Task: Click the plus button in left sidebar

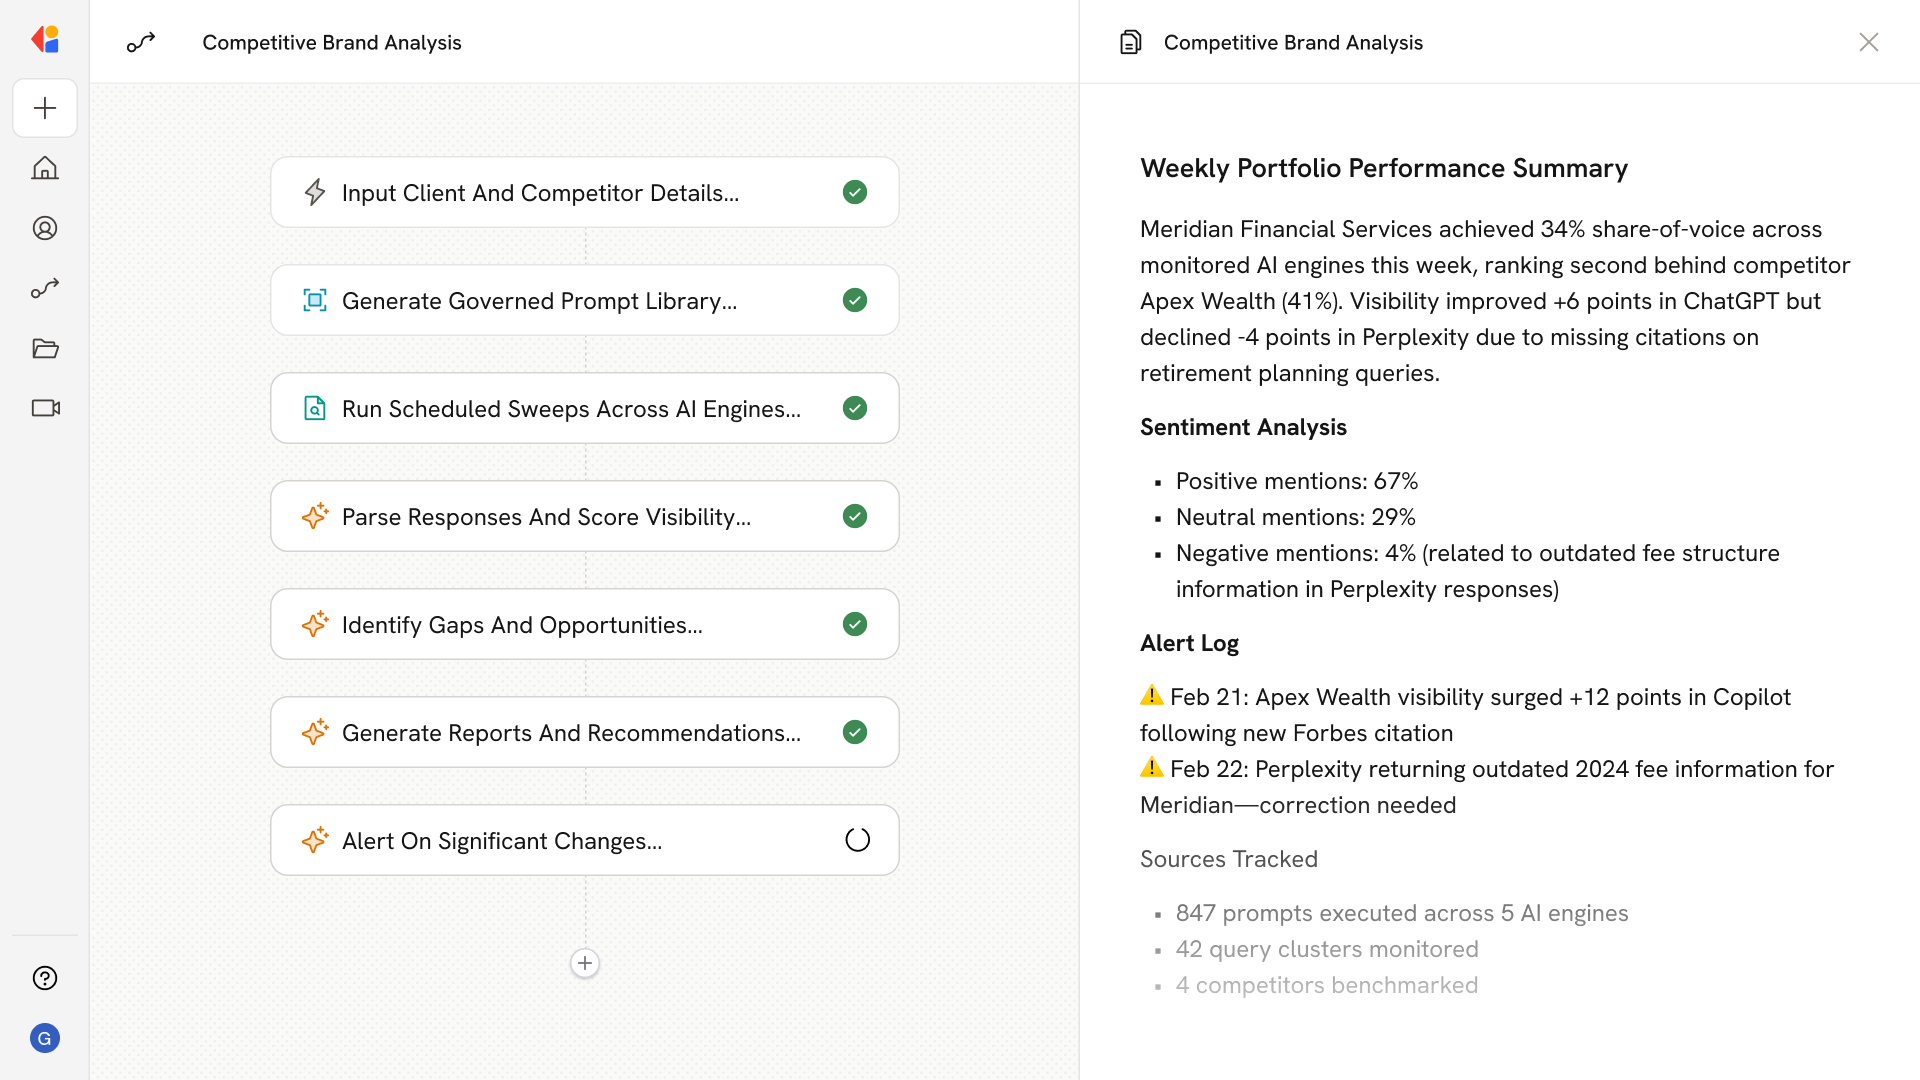Action: pyautogui.click(x=45, y=108)
